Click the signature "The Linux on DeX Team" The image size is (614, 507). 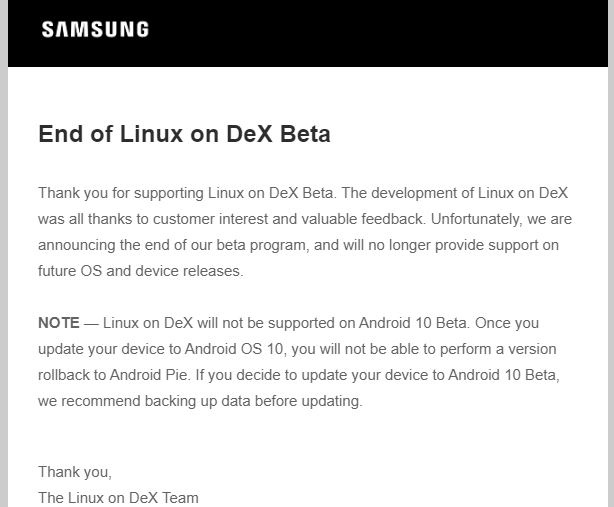tap(118, 498)
